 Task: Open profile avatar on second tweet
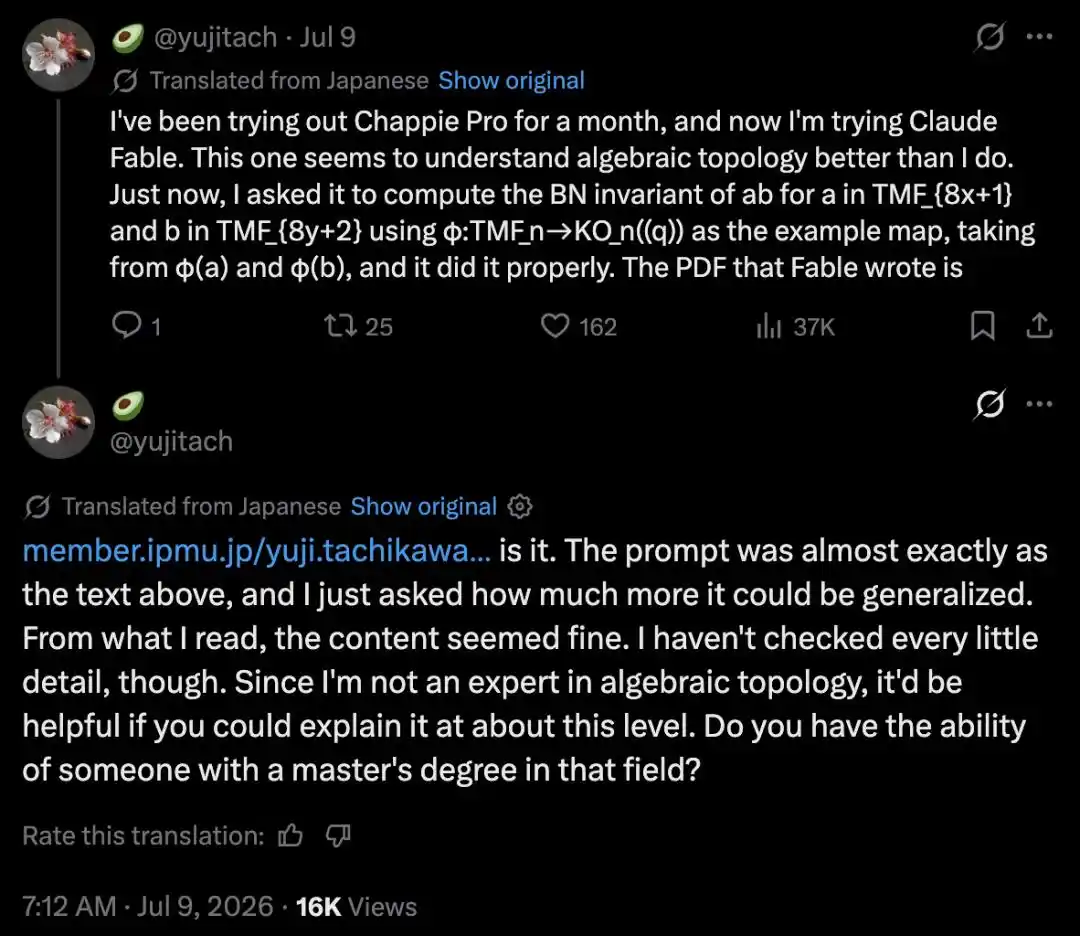pyautogui.click(x=59, y=422)
